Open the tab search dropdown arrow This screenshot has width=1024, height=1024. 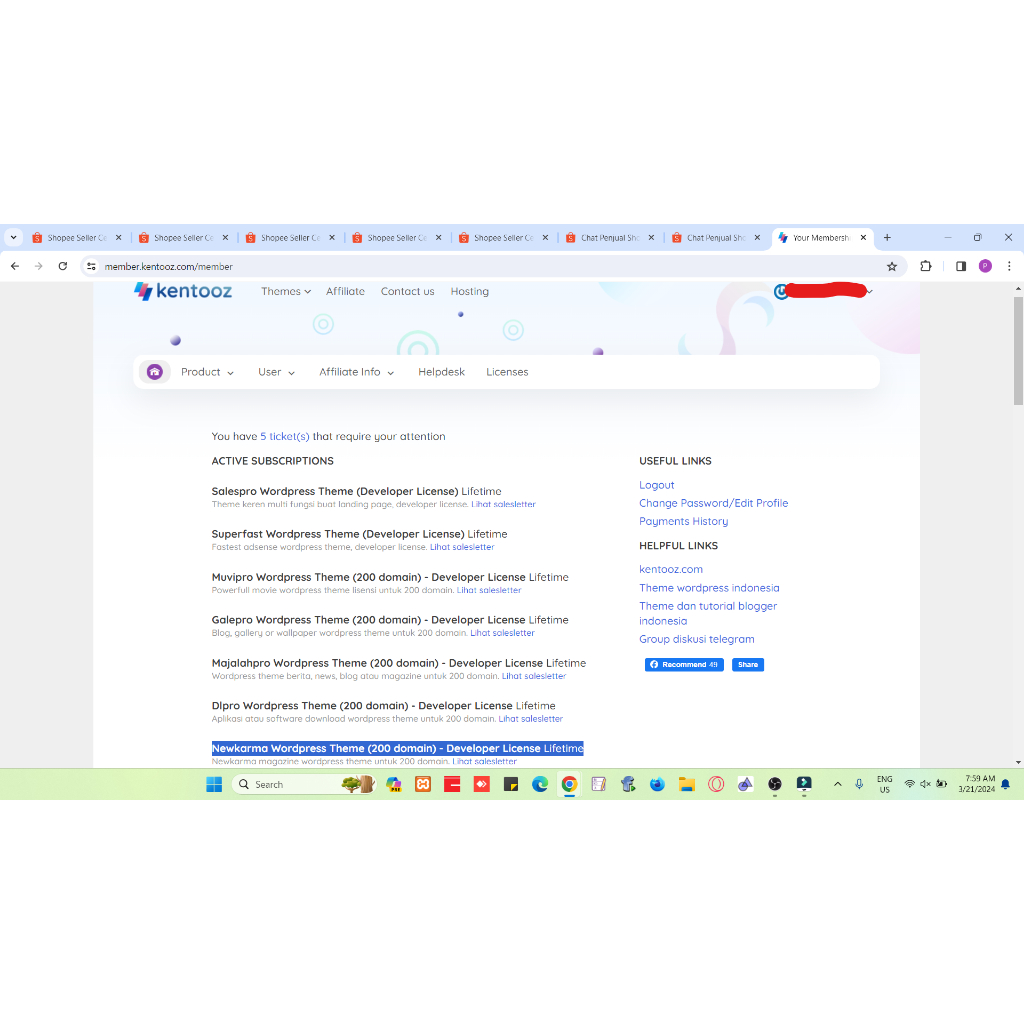click(13, 238)
